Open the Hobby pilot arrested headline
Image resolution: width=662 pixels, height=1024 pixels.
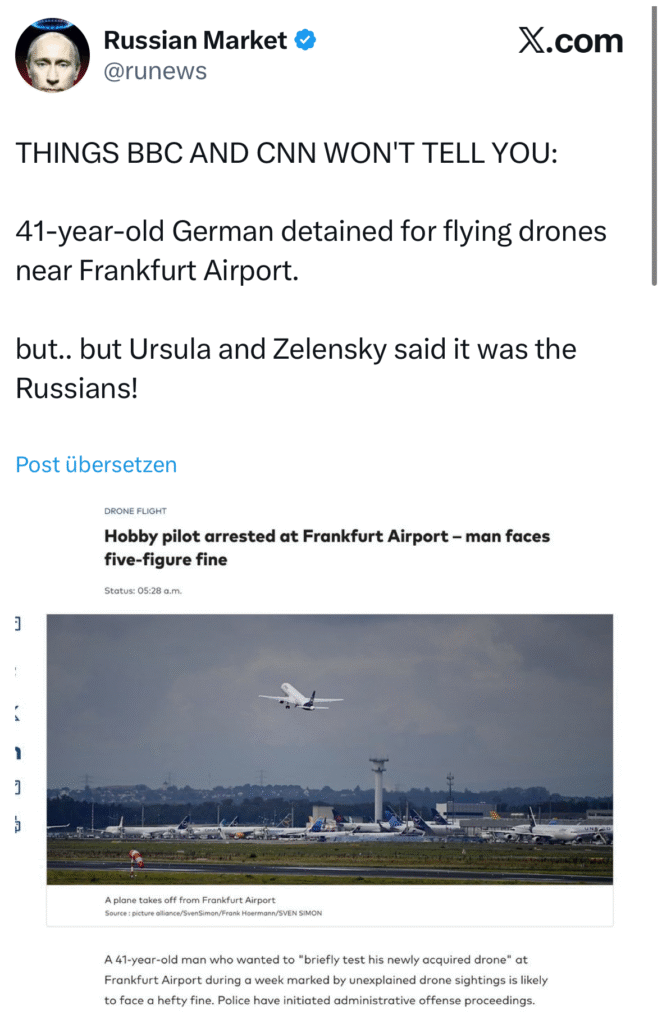click(327, 548)
